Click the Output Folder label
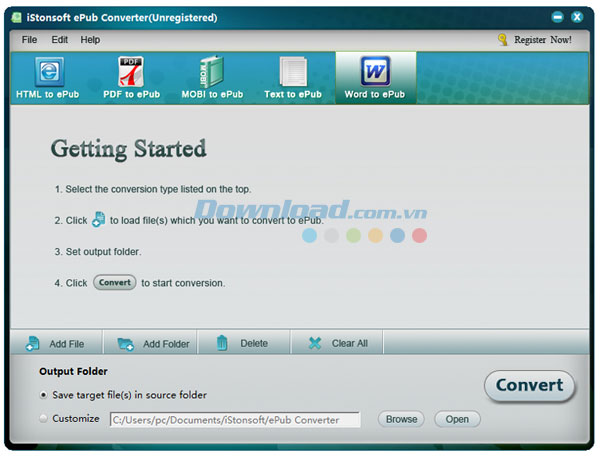The height and width of the screenshot is (457, 600). pyautogui.click(x=73, y=371)
